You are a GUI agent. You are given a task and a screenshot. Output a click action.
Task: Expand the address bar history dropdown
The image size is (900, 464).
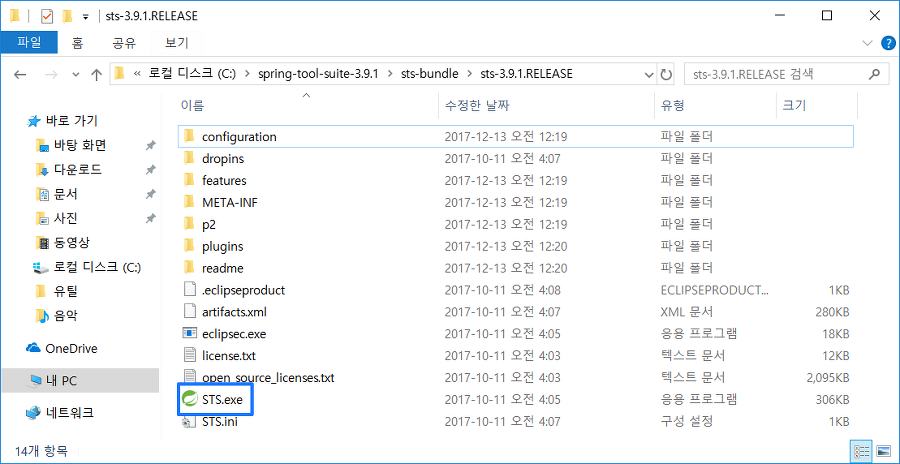tap(649, 75)
